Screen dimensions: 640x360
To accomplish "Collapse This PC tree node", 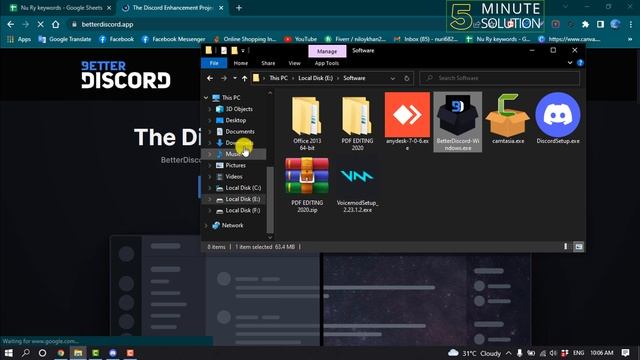I will pyautogui.click(x=206, y=98).
